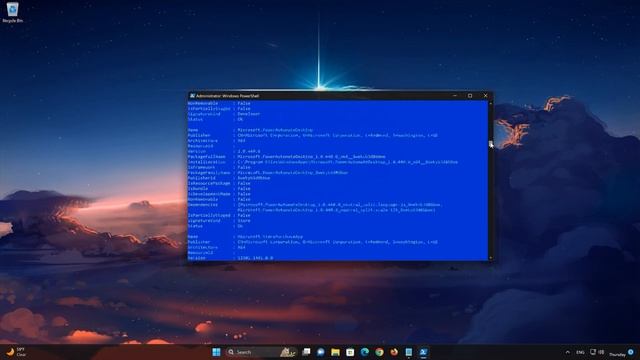
Task: Click the InstallLocation path starting 'C:\Program'
Action: coord(347,162)
